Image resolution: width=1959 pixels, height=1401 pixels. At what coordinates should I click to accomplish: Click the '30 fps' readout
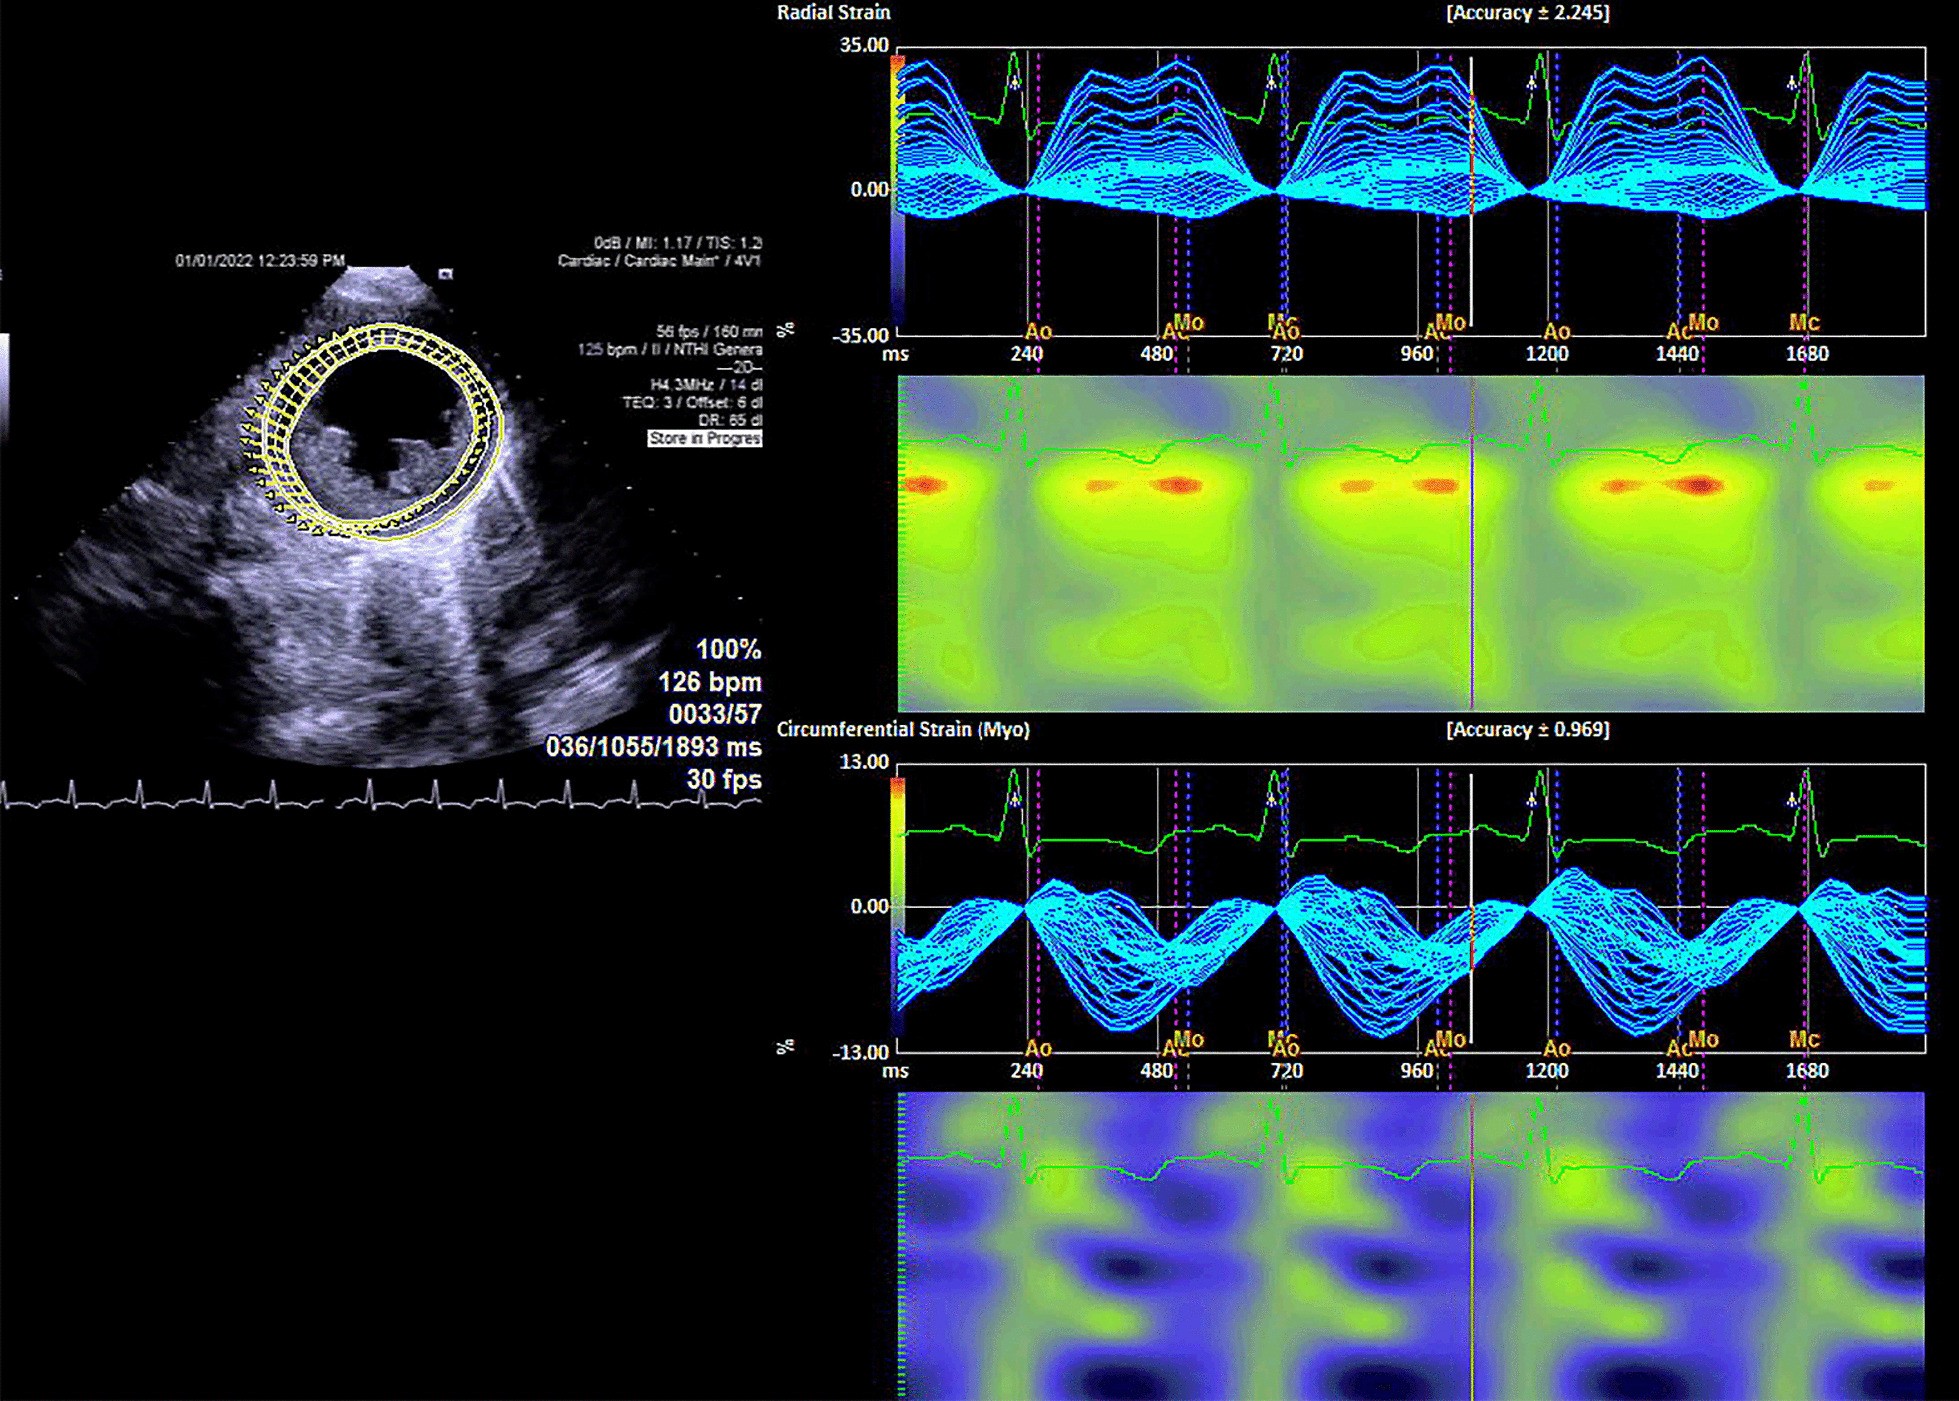tap(723, 779)
